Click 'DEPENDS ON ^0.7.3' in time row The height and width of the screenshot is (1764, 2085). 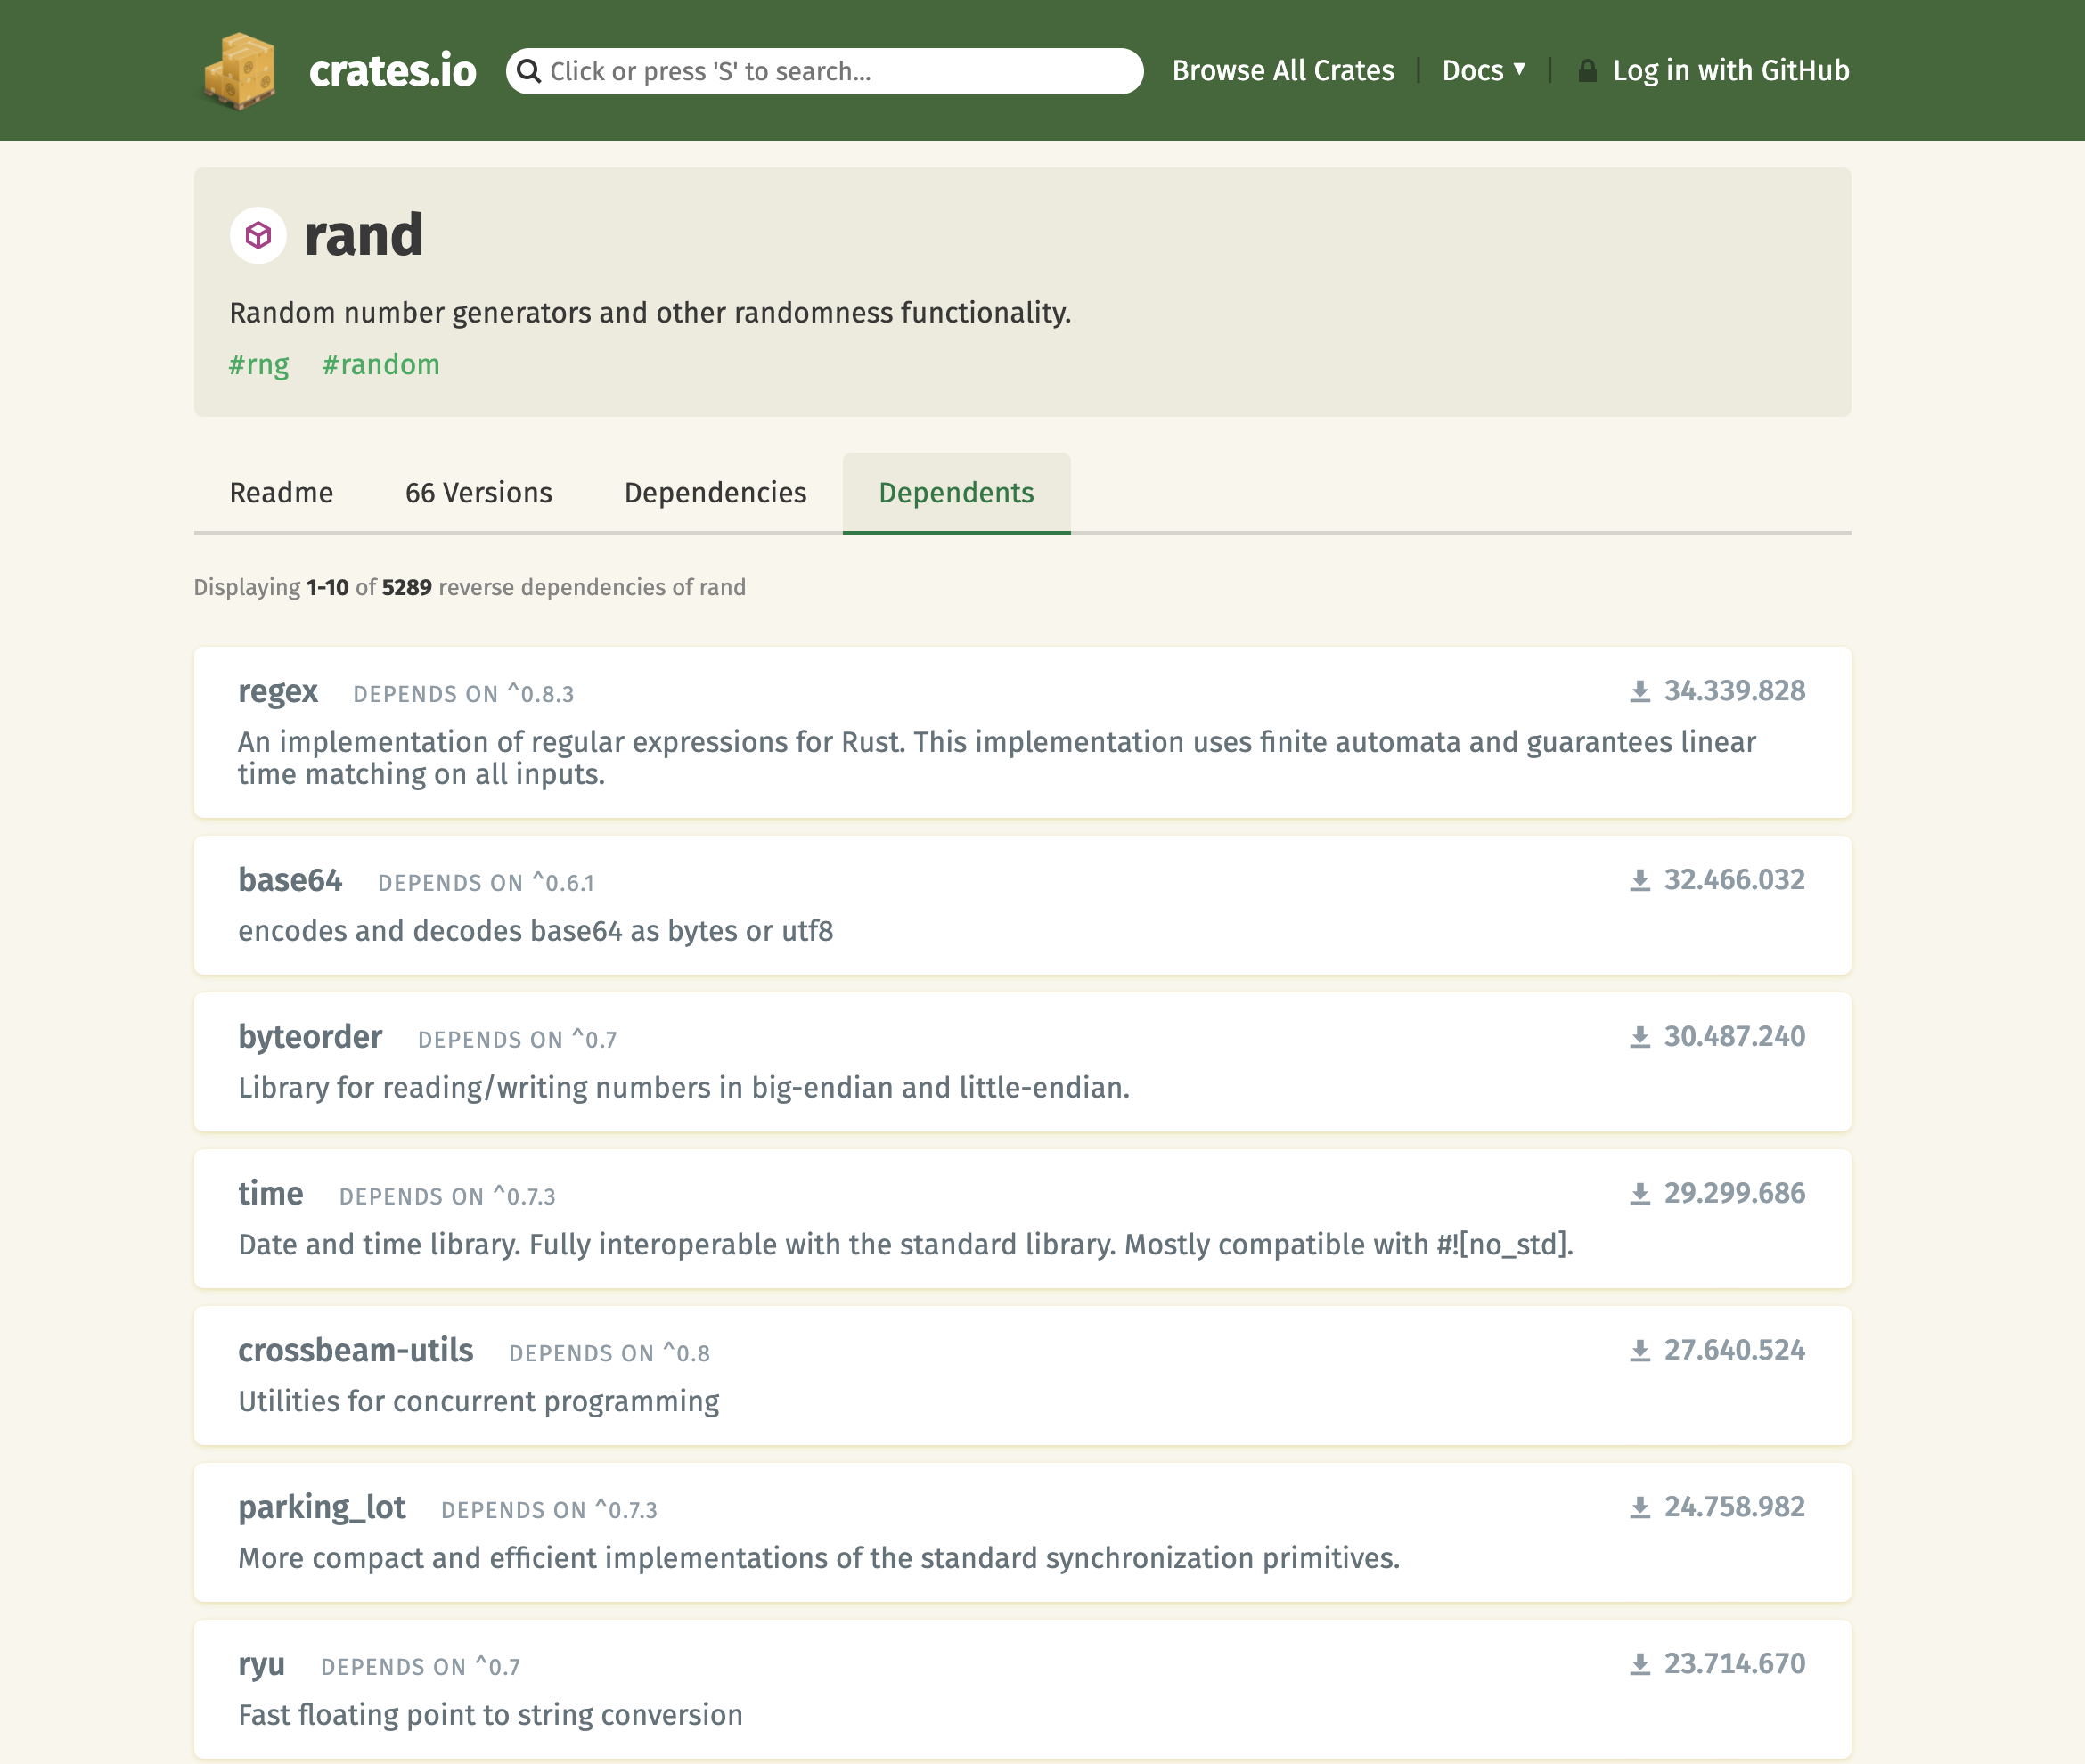point(447,1197)
